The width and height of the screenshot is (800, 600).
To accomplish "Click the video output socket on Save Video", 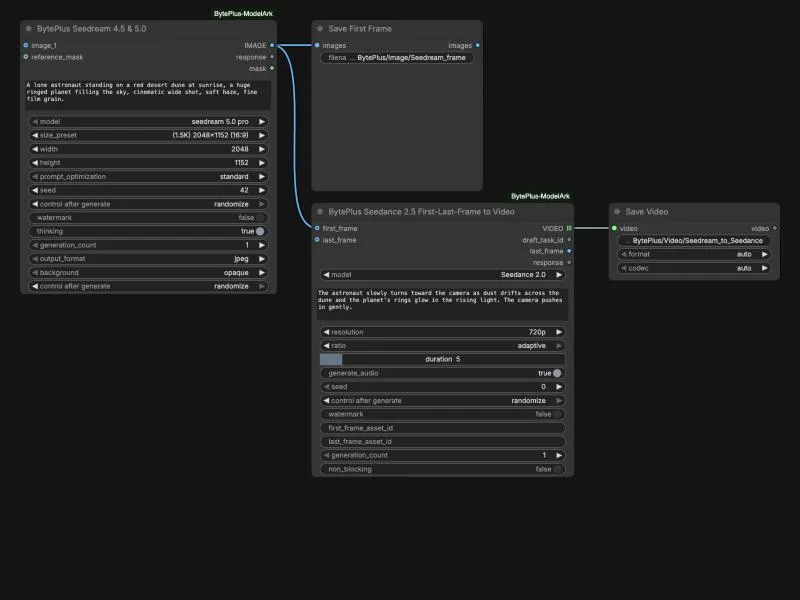I will pyautogui.click(x=774, y=228).
